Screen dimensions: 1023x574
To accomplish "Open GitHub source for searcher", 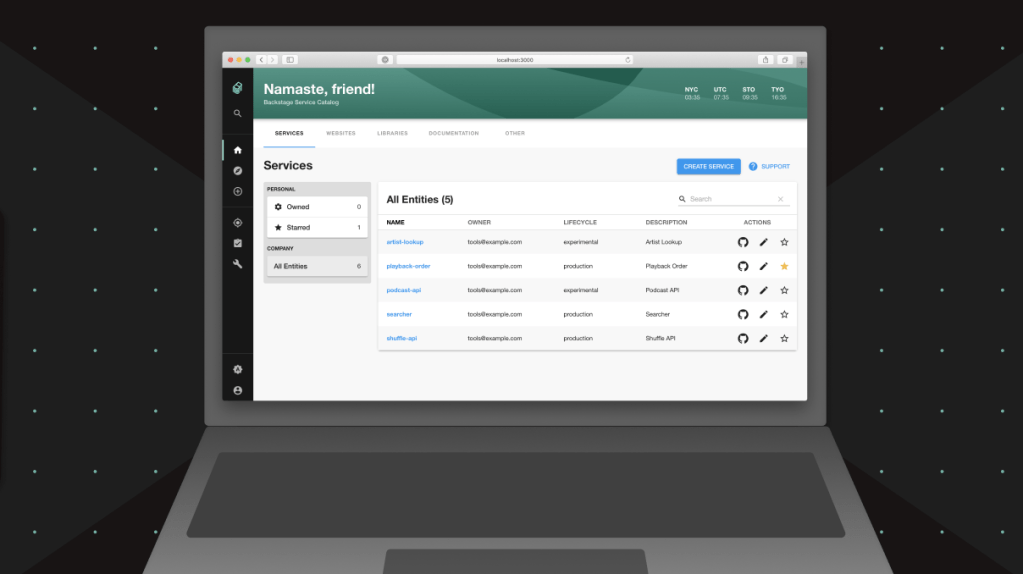I will [743, 314].
